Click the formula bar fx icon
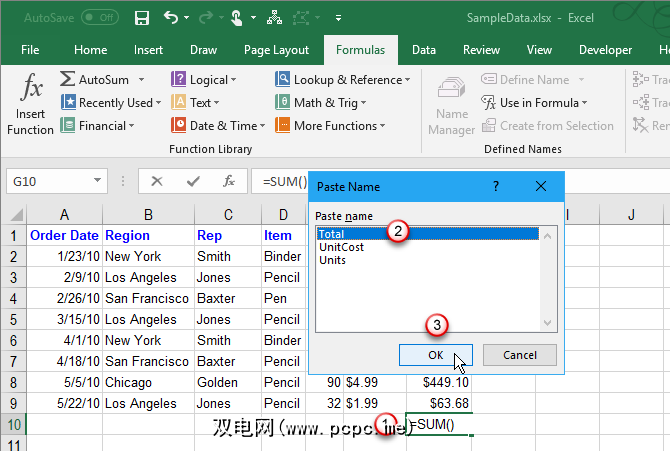The height and width of the screenshot is (451, 670). click(229, 181)
